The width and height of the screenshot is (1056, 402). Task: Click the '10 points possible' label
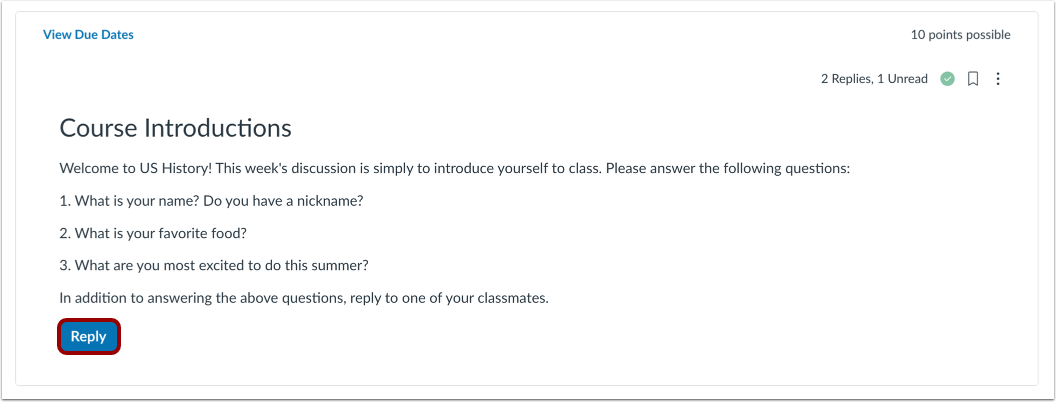(x=960, y=35)
